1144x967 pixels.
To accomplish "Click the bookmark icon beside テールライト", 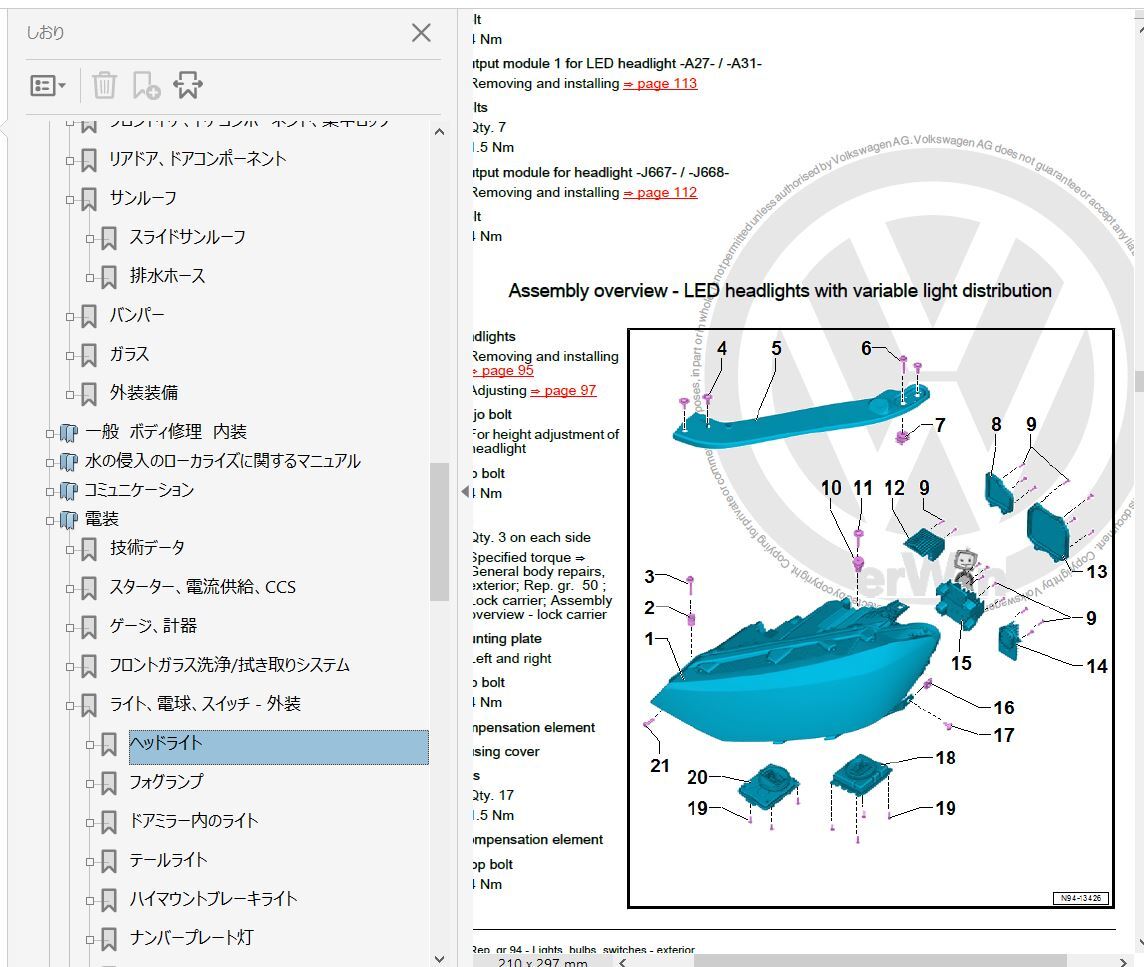I will coord(108,861).
